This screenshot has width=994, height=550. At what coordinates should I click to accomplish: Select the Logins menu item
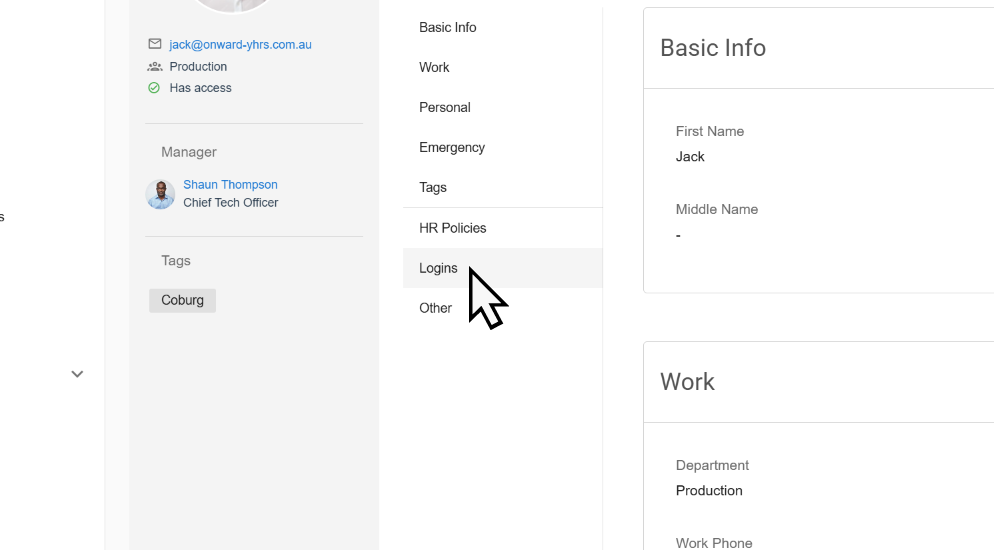tap(503, 268)
